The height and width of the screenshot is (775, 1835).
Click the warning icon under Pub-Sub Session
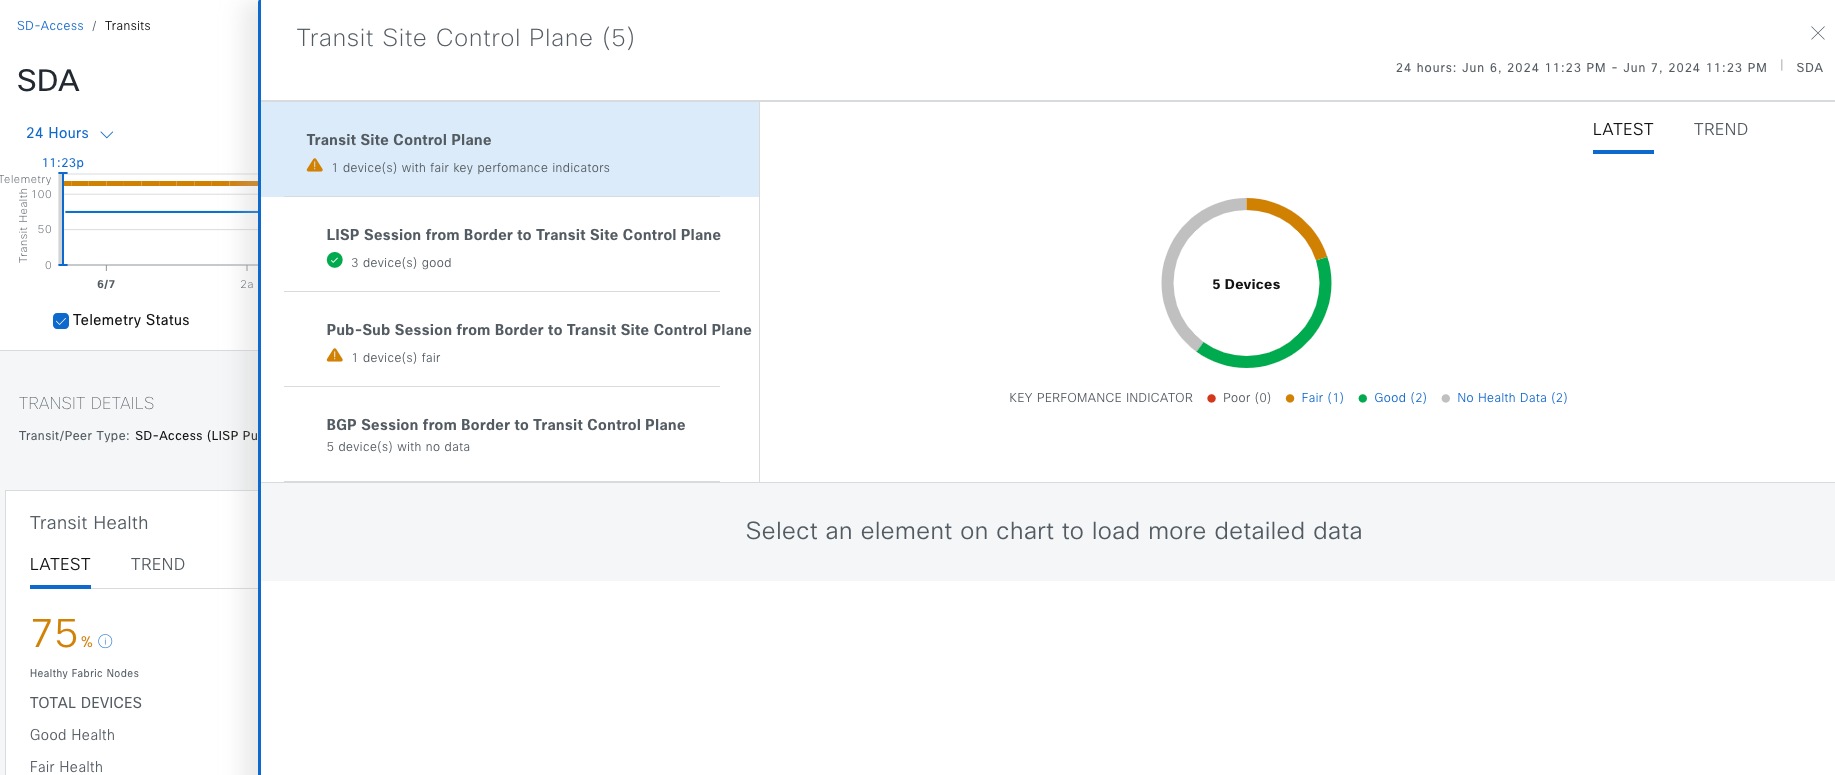pyautogui.click(x=335, y=356)
